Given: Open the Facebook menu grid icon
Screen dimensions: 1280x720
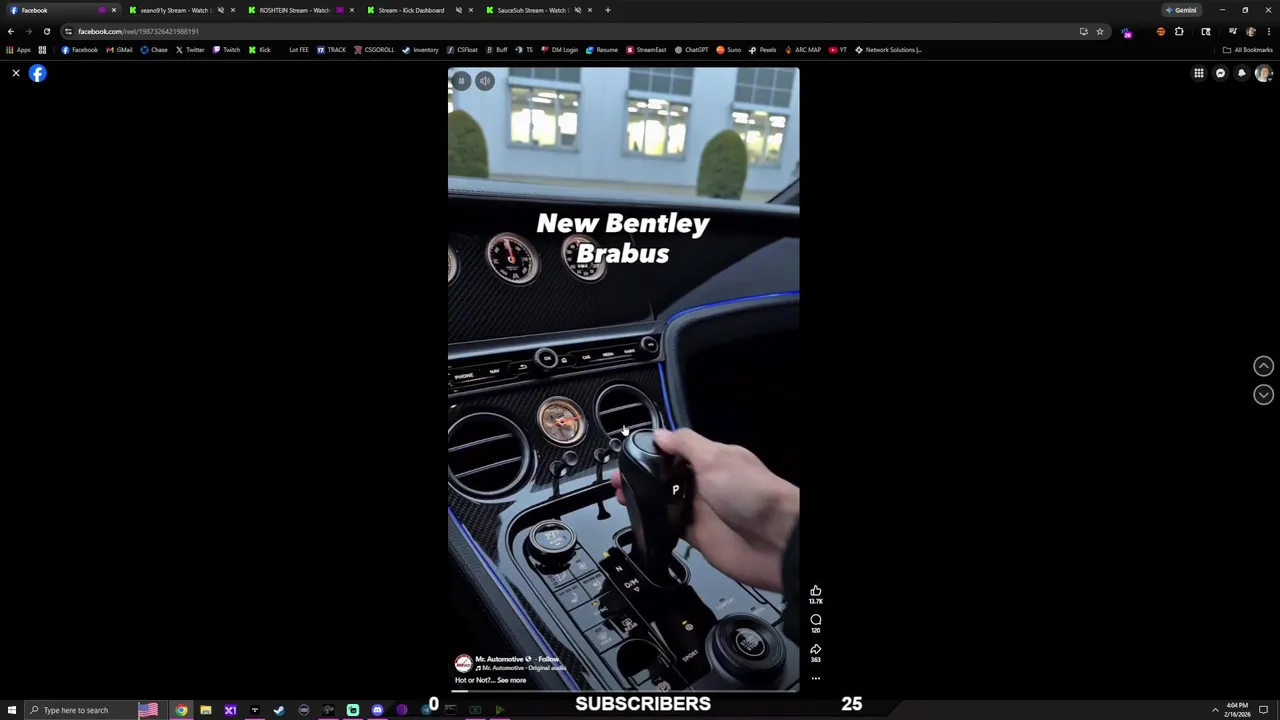Looking at the screenshot, I should click(1198, 73).
